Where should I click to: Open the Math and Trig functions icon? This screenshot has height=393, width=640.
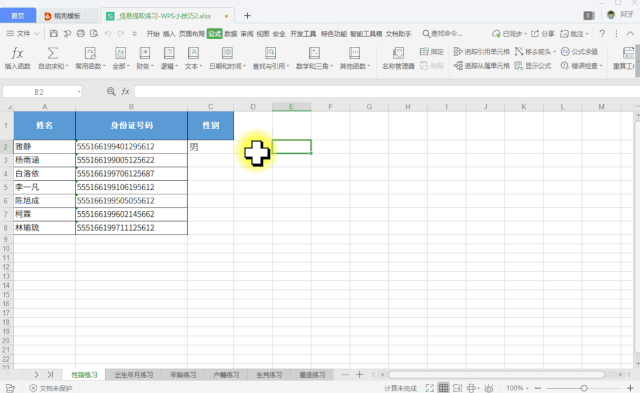point(314,53)
